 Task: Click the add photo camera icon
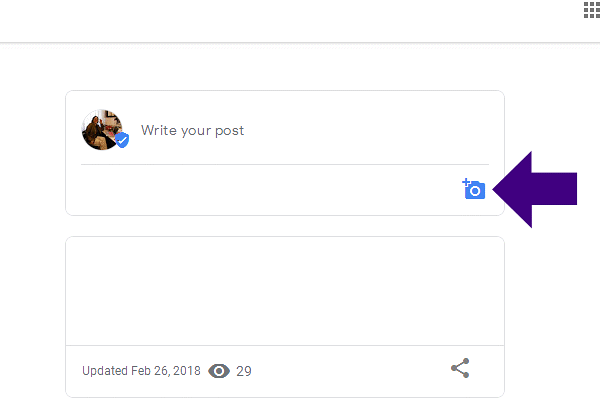[474, 189]
